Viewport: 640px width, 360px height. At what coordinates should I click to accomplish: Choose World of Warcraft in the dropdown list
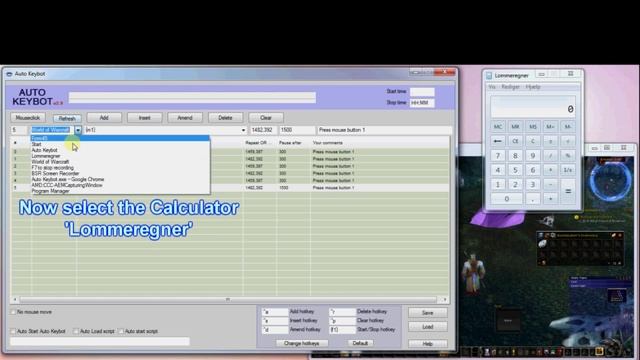(120, 162)
